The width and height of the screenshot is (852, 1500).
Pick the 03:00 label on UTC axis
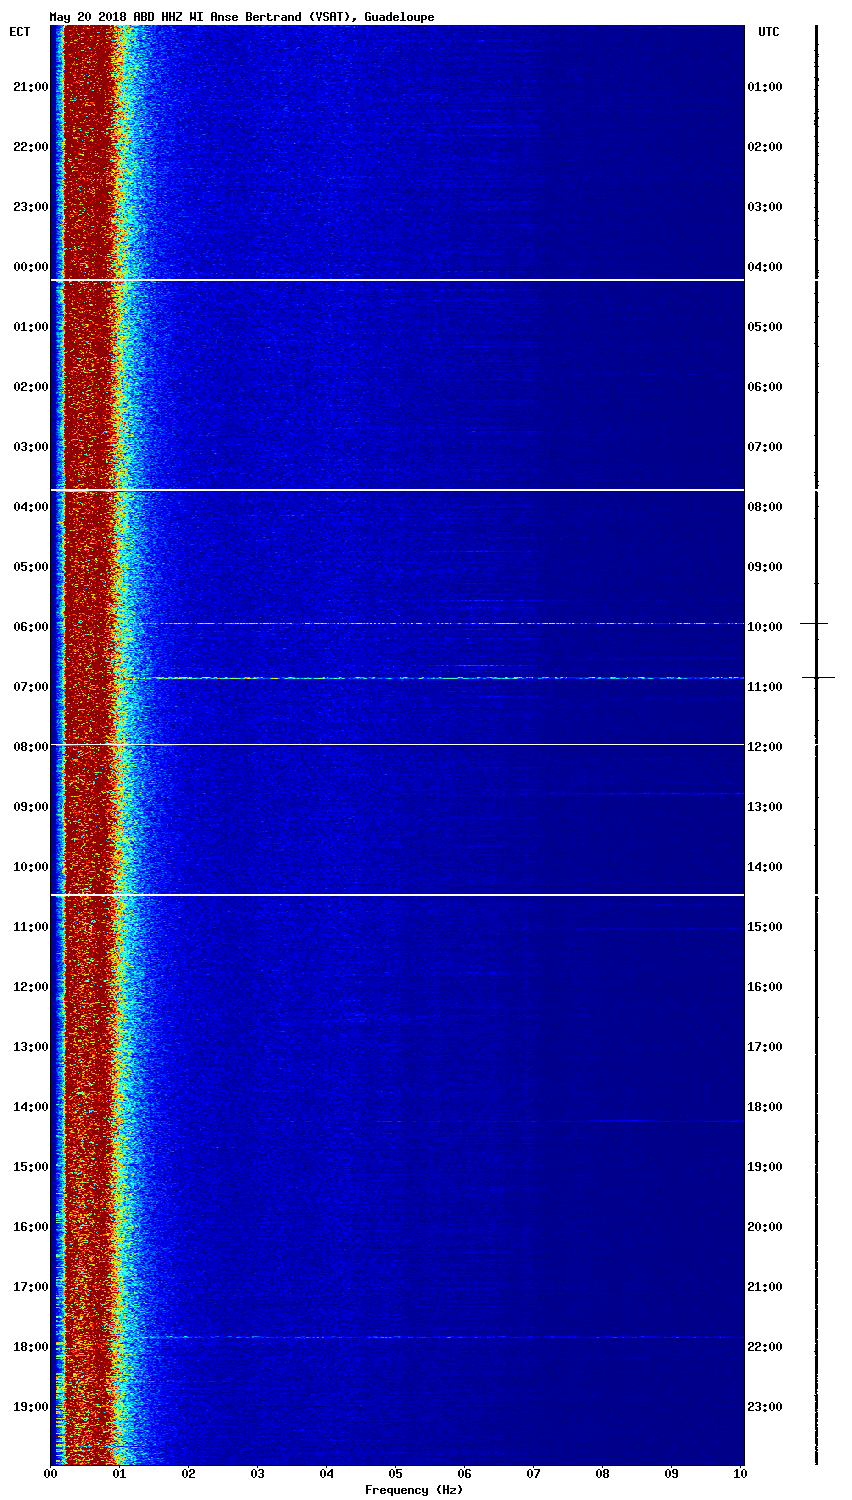click(x=765, y=207)
